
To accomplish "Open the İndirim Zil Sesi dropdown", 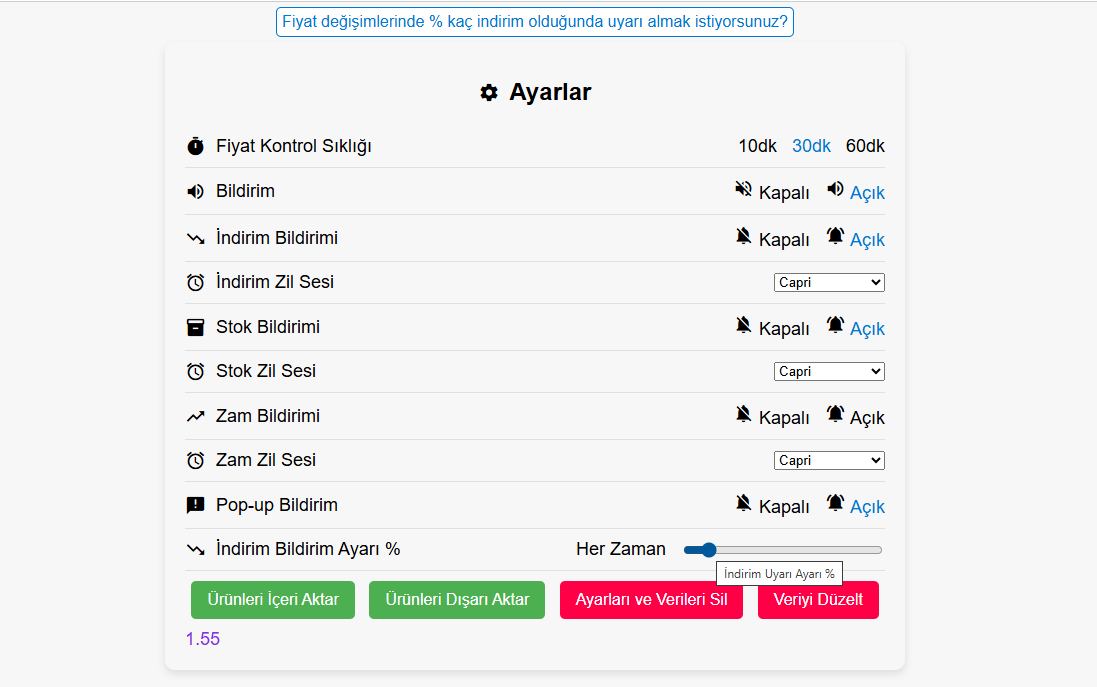I will (829, 283).
